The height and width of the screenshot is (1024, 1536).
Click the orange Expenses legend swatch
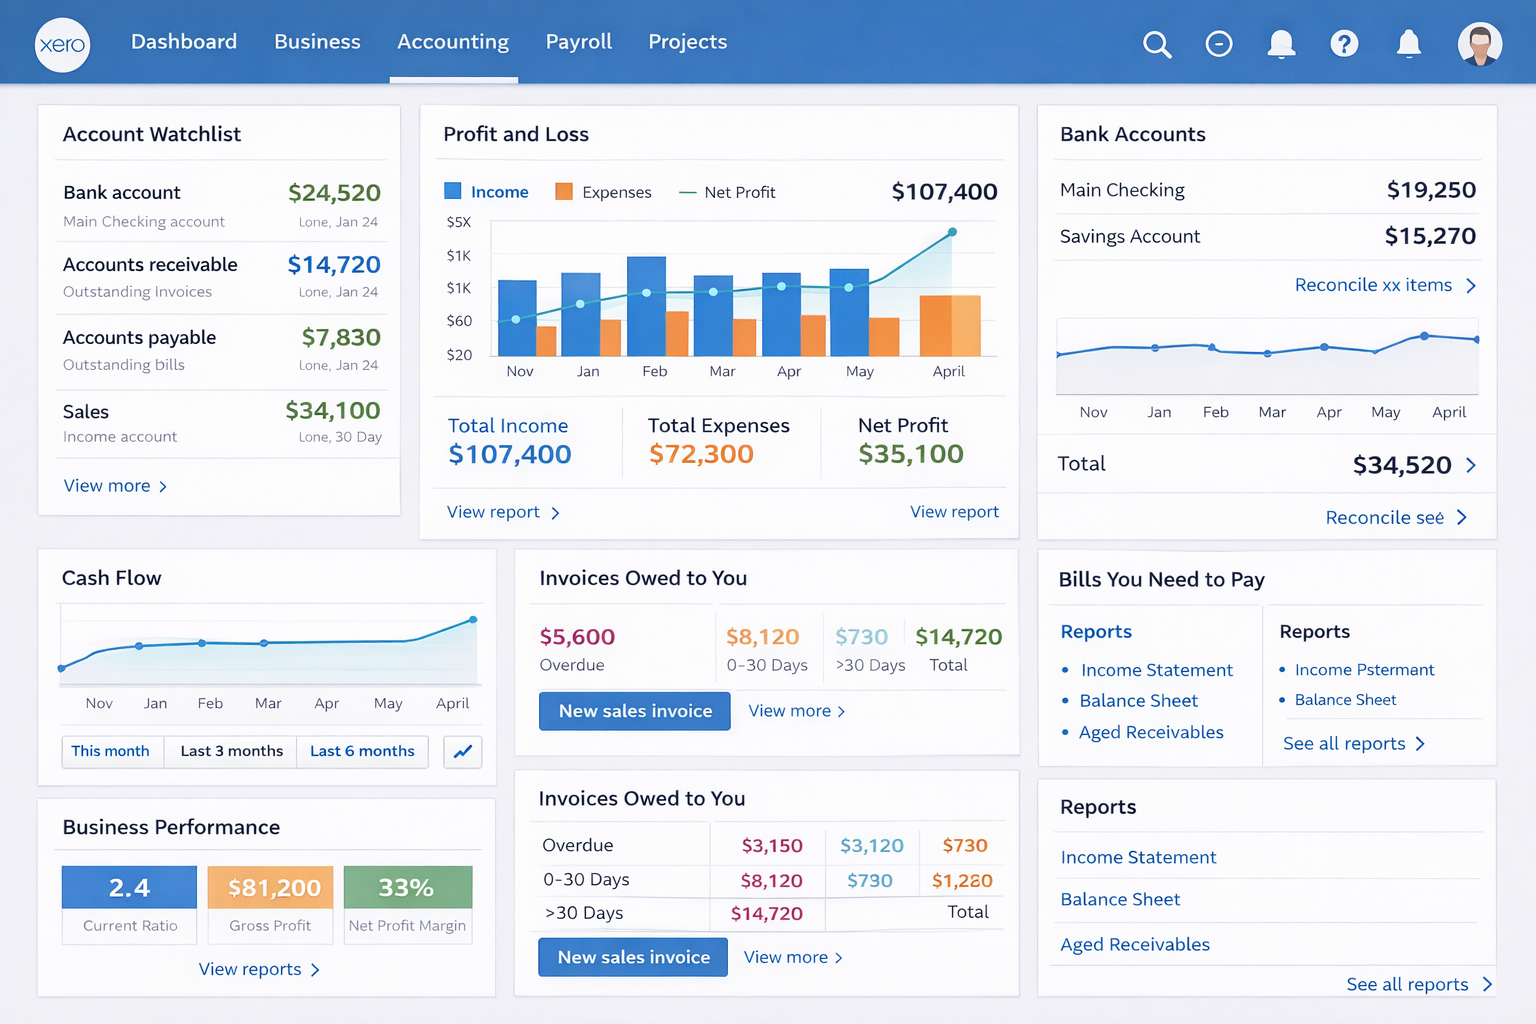pos(564,192)
